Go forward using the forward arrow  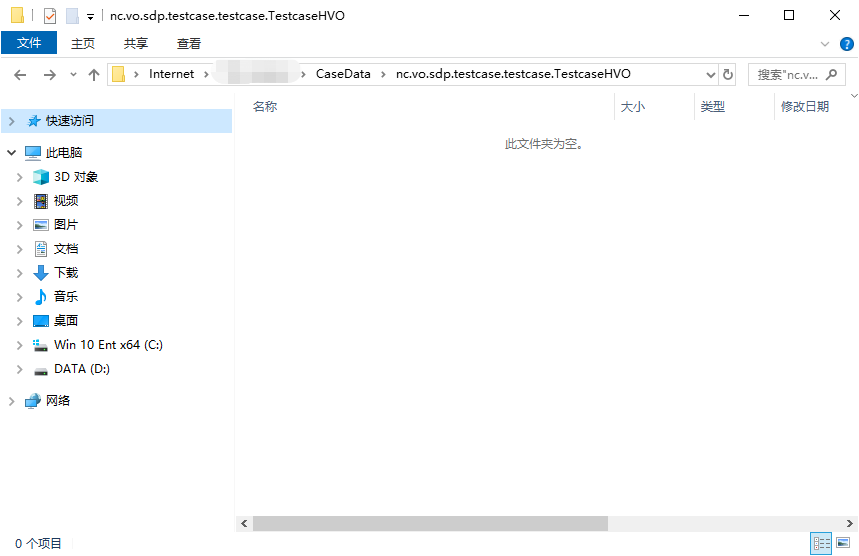pos(50,74)
